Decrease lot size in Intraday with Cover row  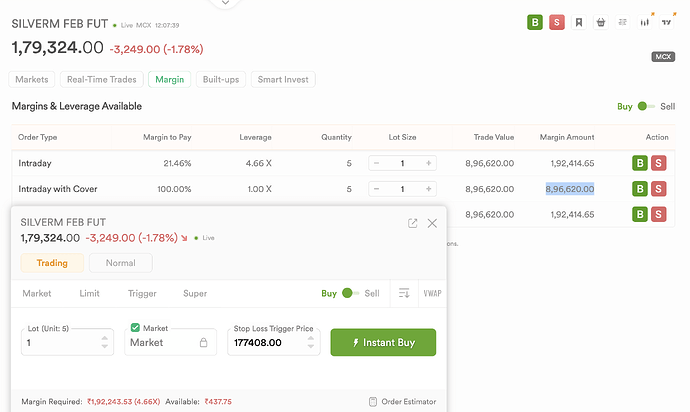tap(376, 189)
